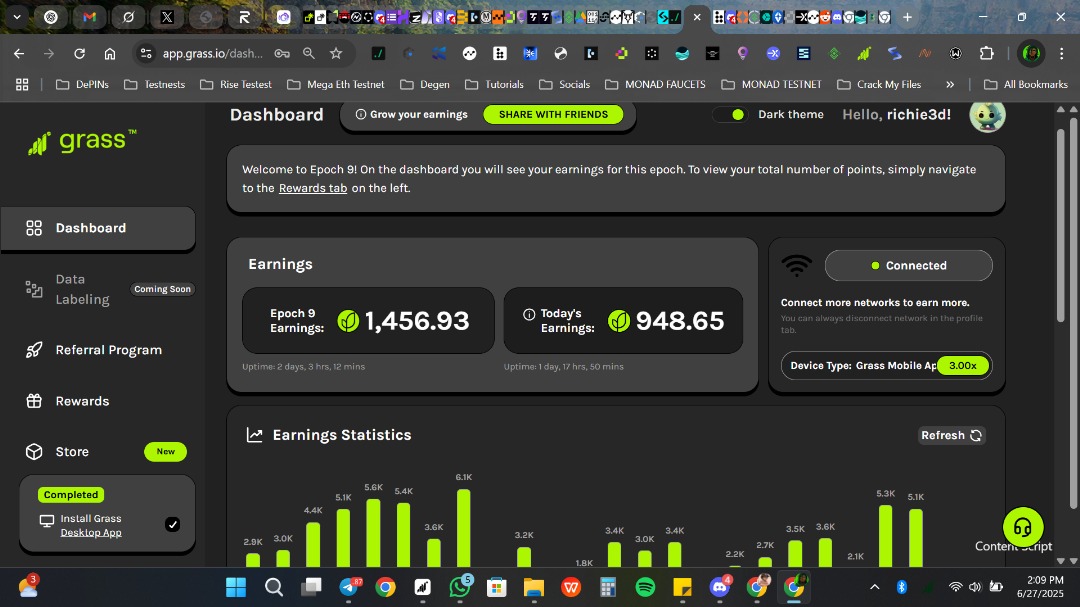Click the wifi network icon in the connection card
This screenshot has height=607, width=1080.
pyautogui.click(x=796, y=265)
